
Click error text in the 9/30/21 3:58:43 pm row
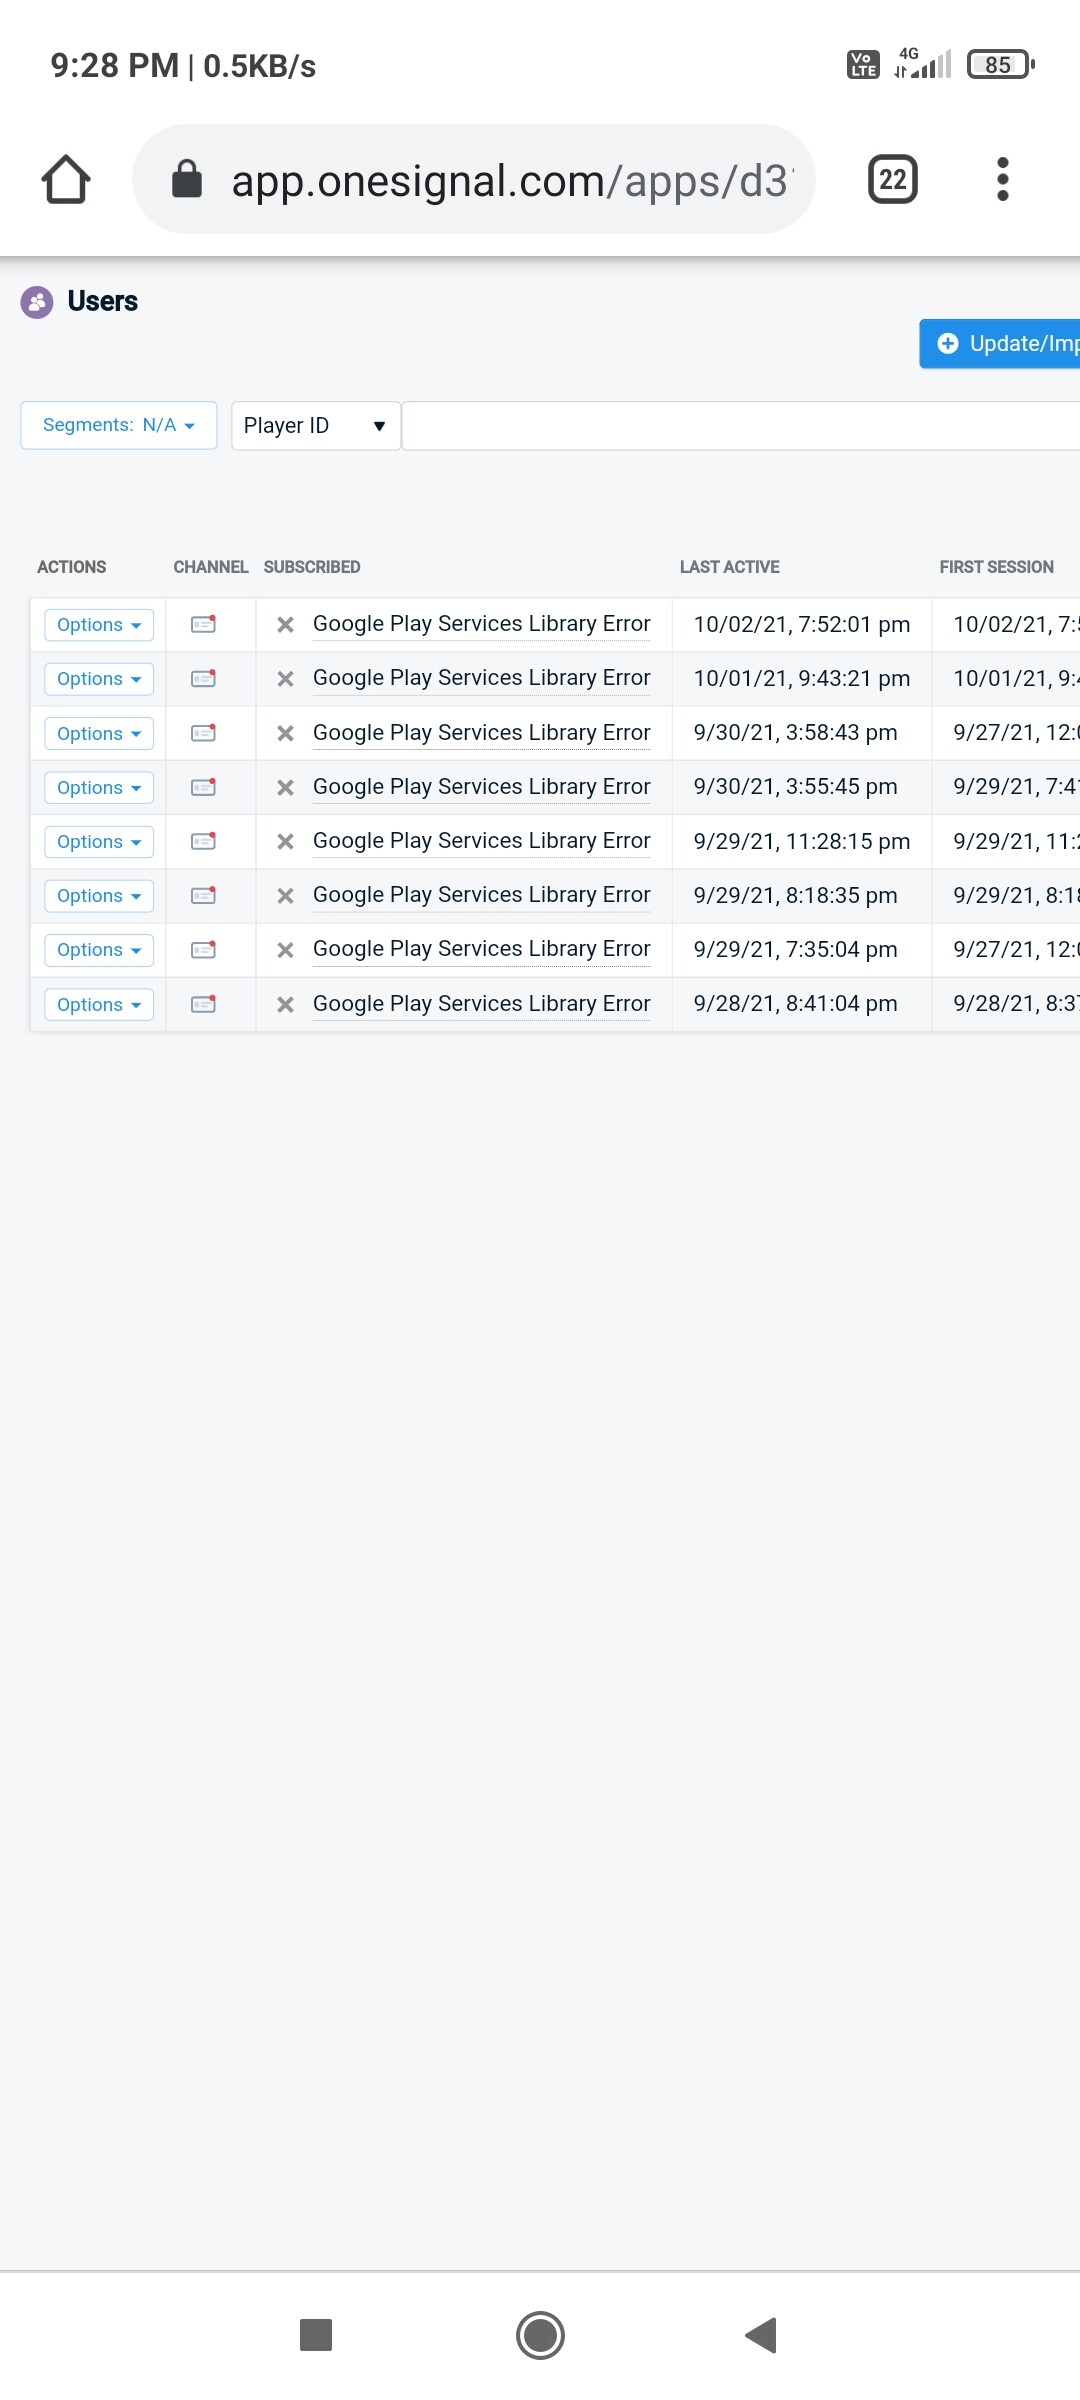point(482,733)
